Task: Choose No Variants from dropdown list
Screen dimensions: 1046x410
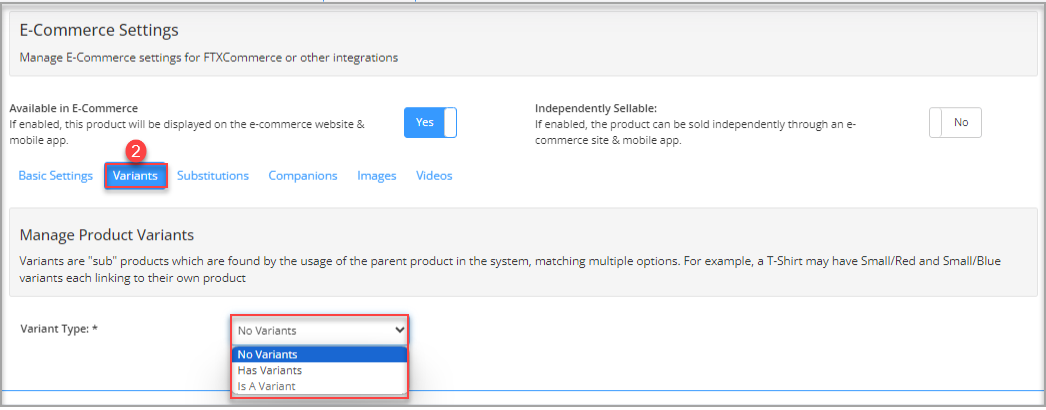Action: [320, 355]
